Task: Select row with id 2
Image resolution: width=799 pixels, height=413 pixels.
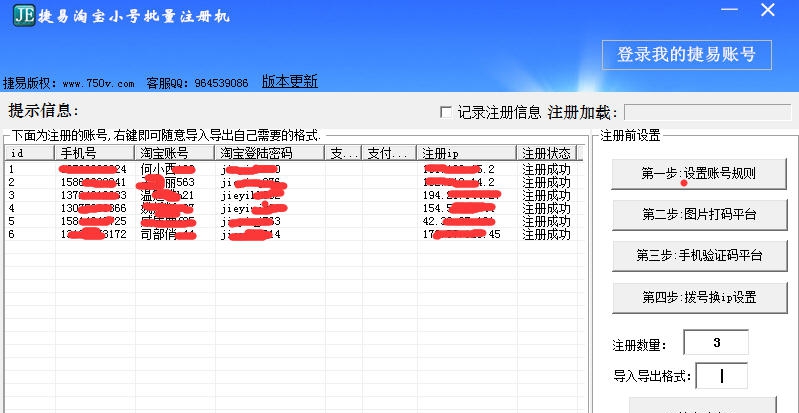Action: (x=293, y=183)
